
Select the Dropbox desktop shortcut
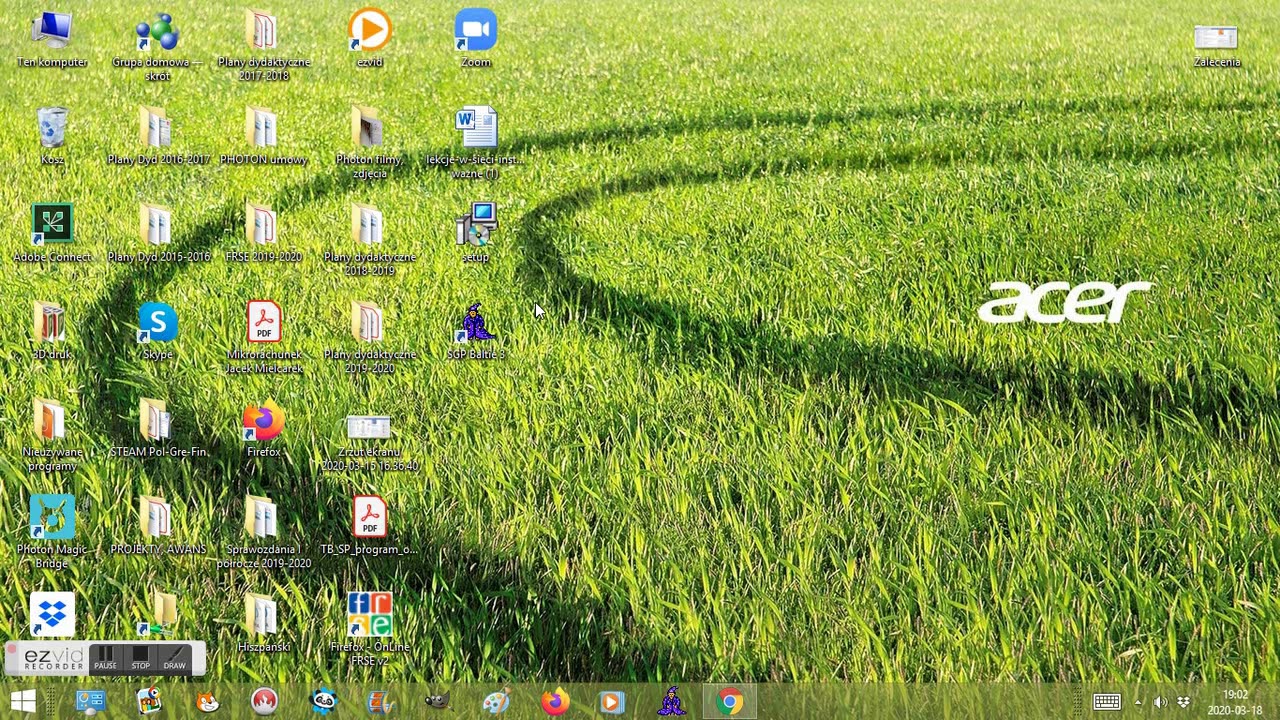[x=52, y=614]
